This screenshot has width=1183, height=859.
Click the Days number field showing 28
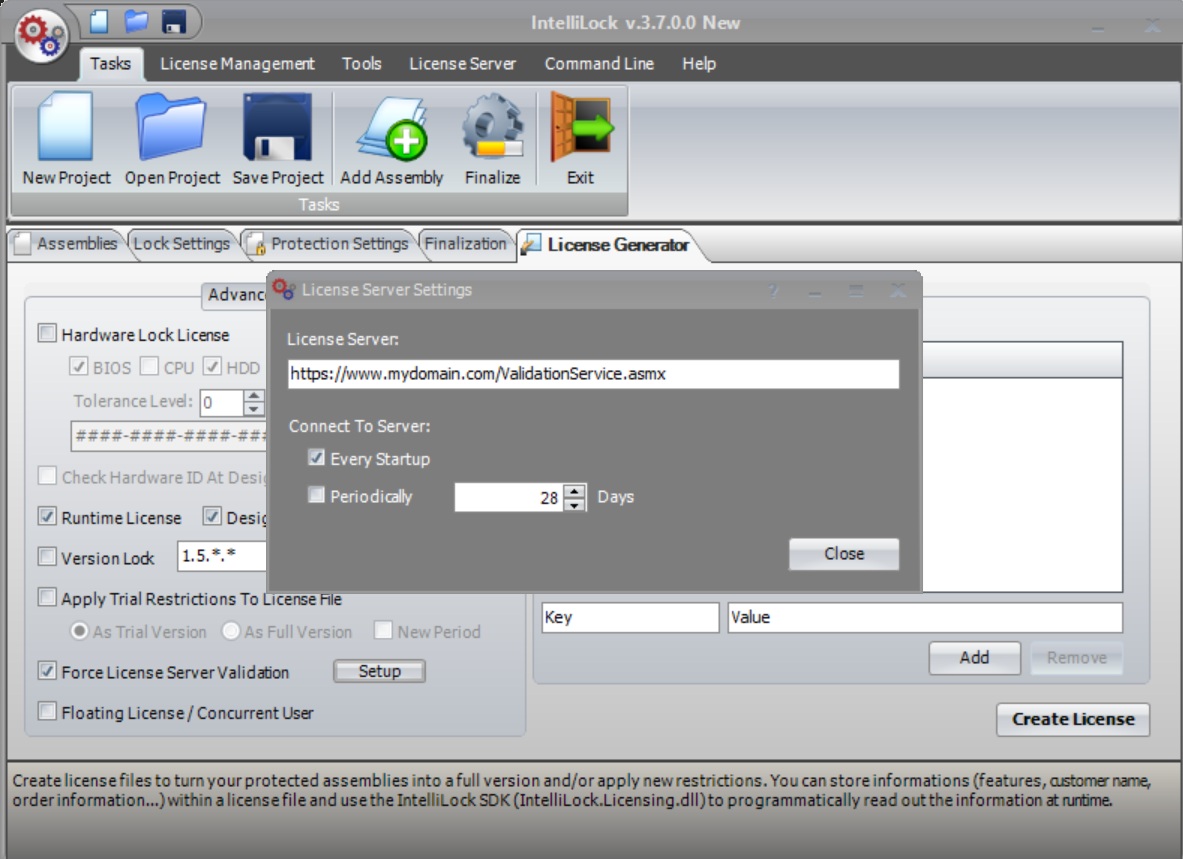(x=509, y=498)
